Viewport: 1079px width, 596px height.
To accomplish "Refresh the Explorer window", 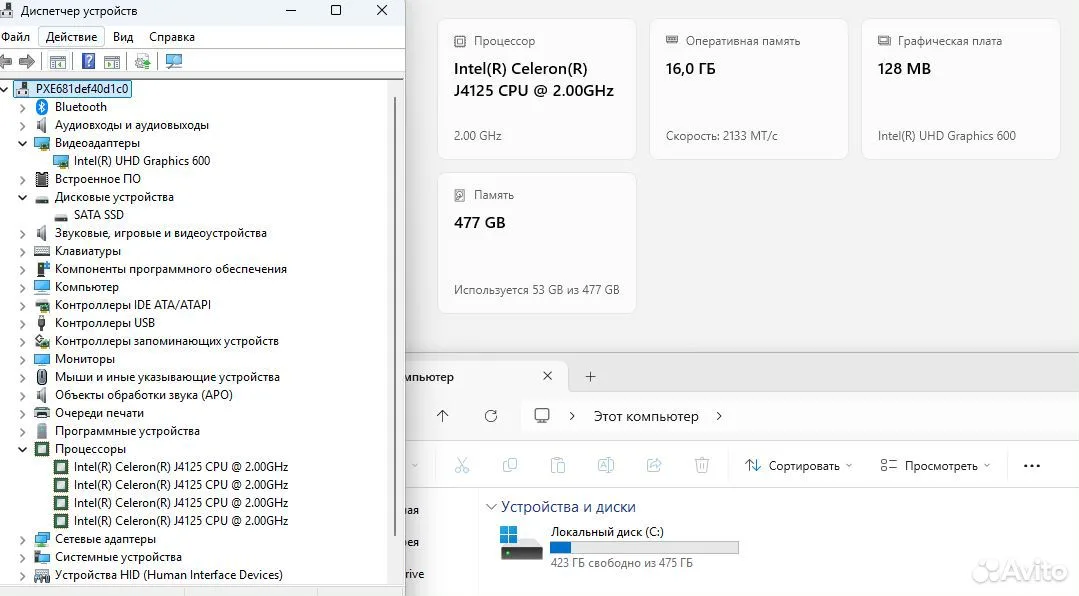I will coord(491,416).
